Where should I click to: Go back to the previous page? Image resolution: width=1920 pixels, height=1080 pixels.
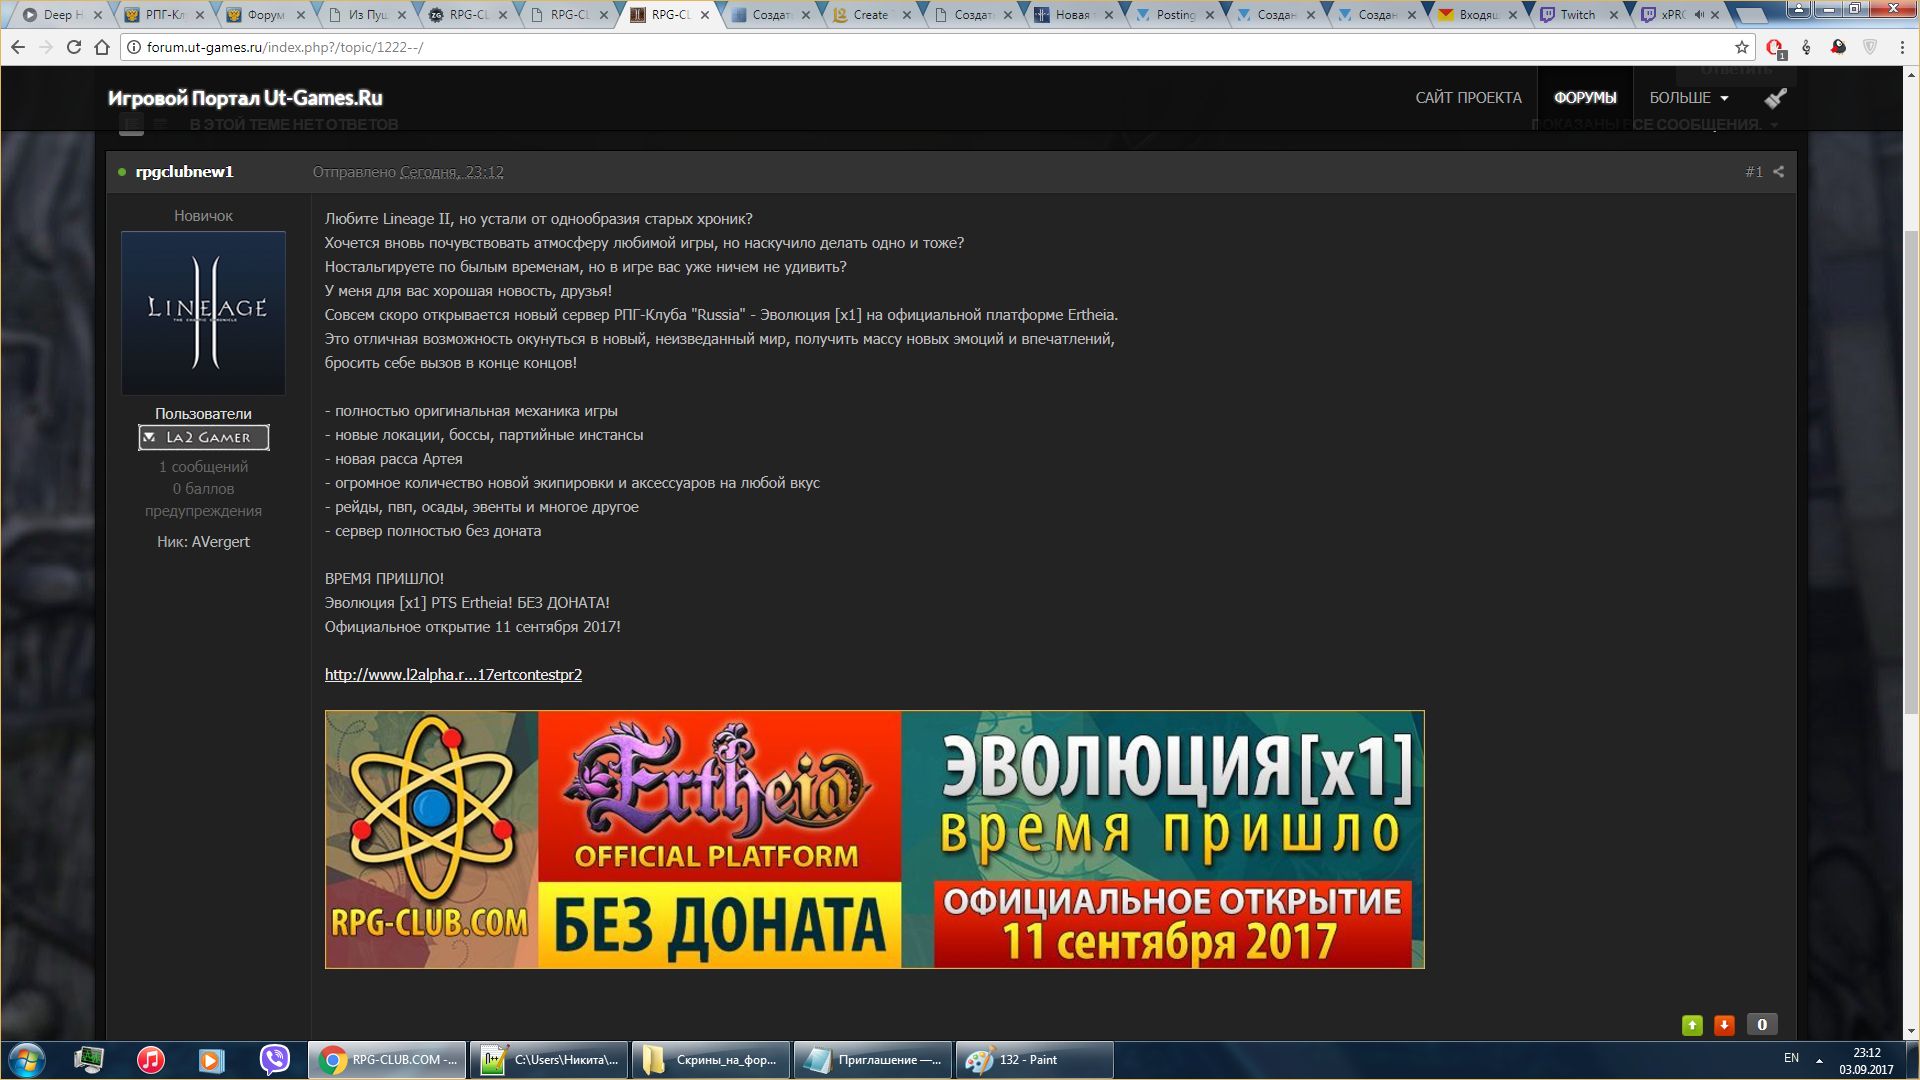click(18, 47)
